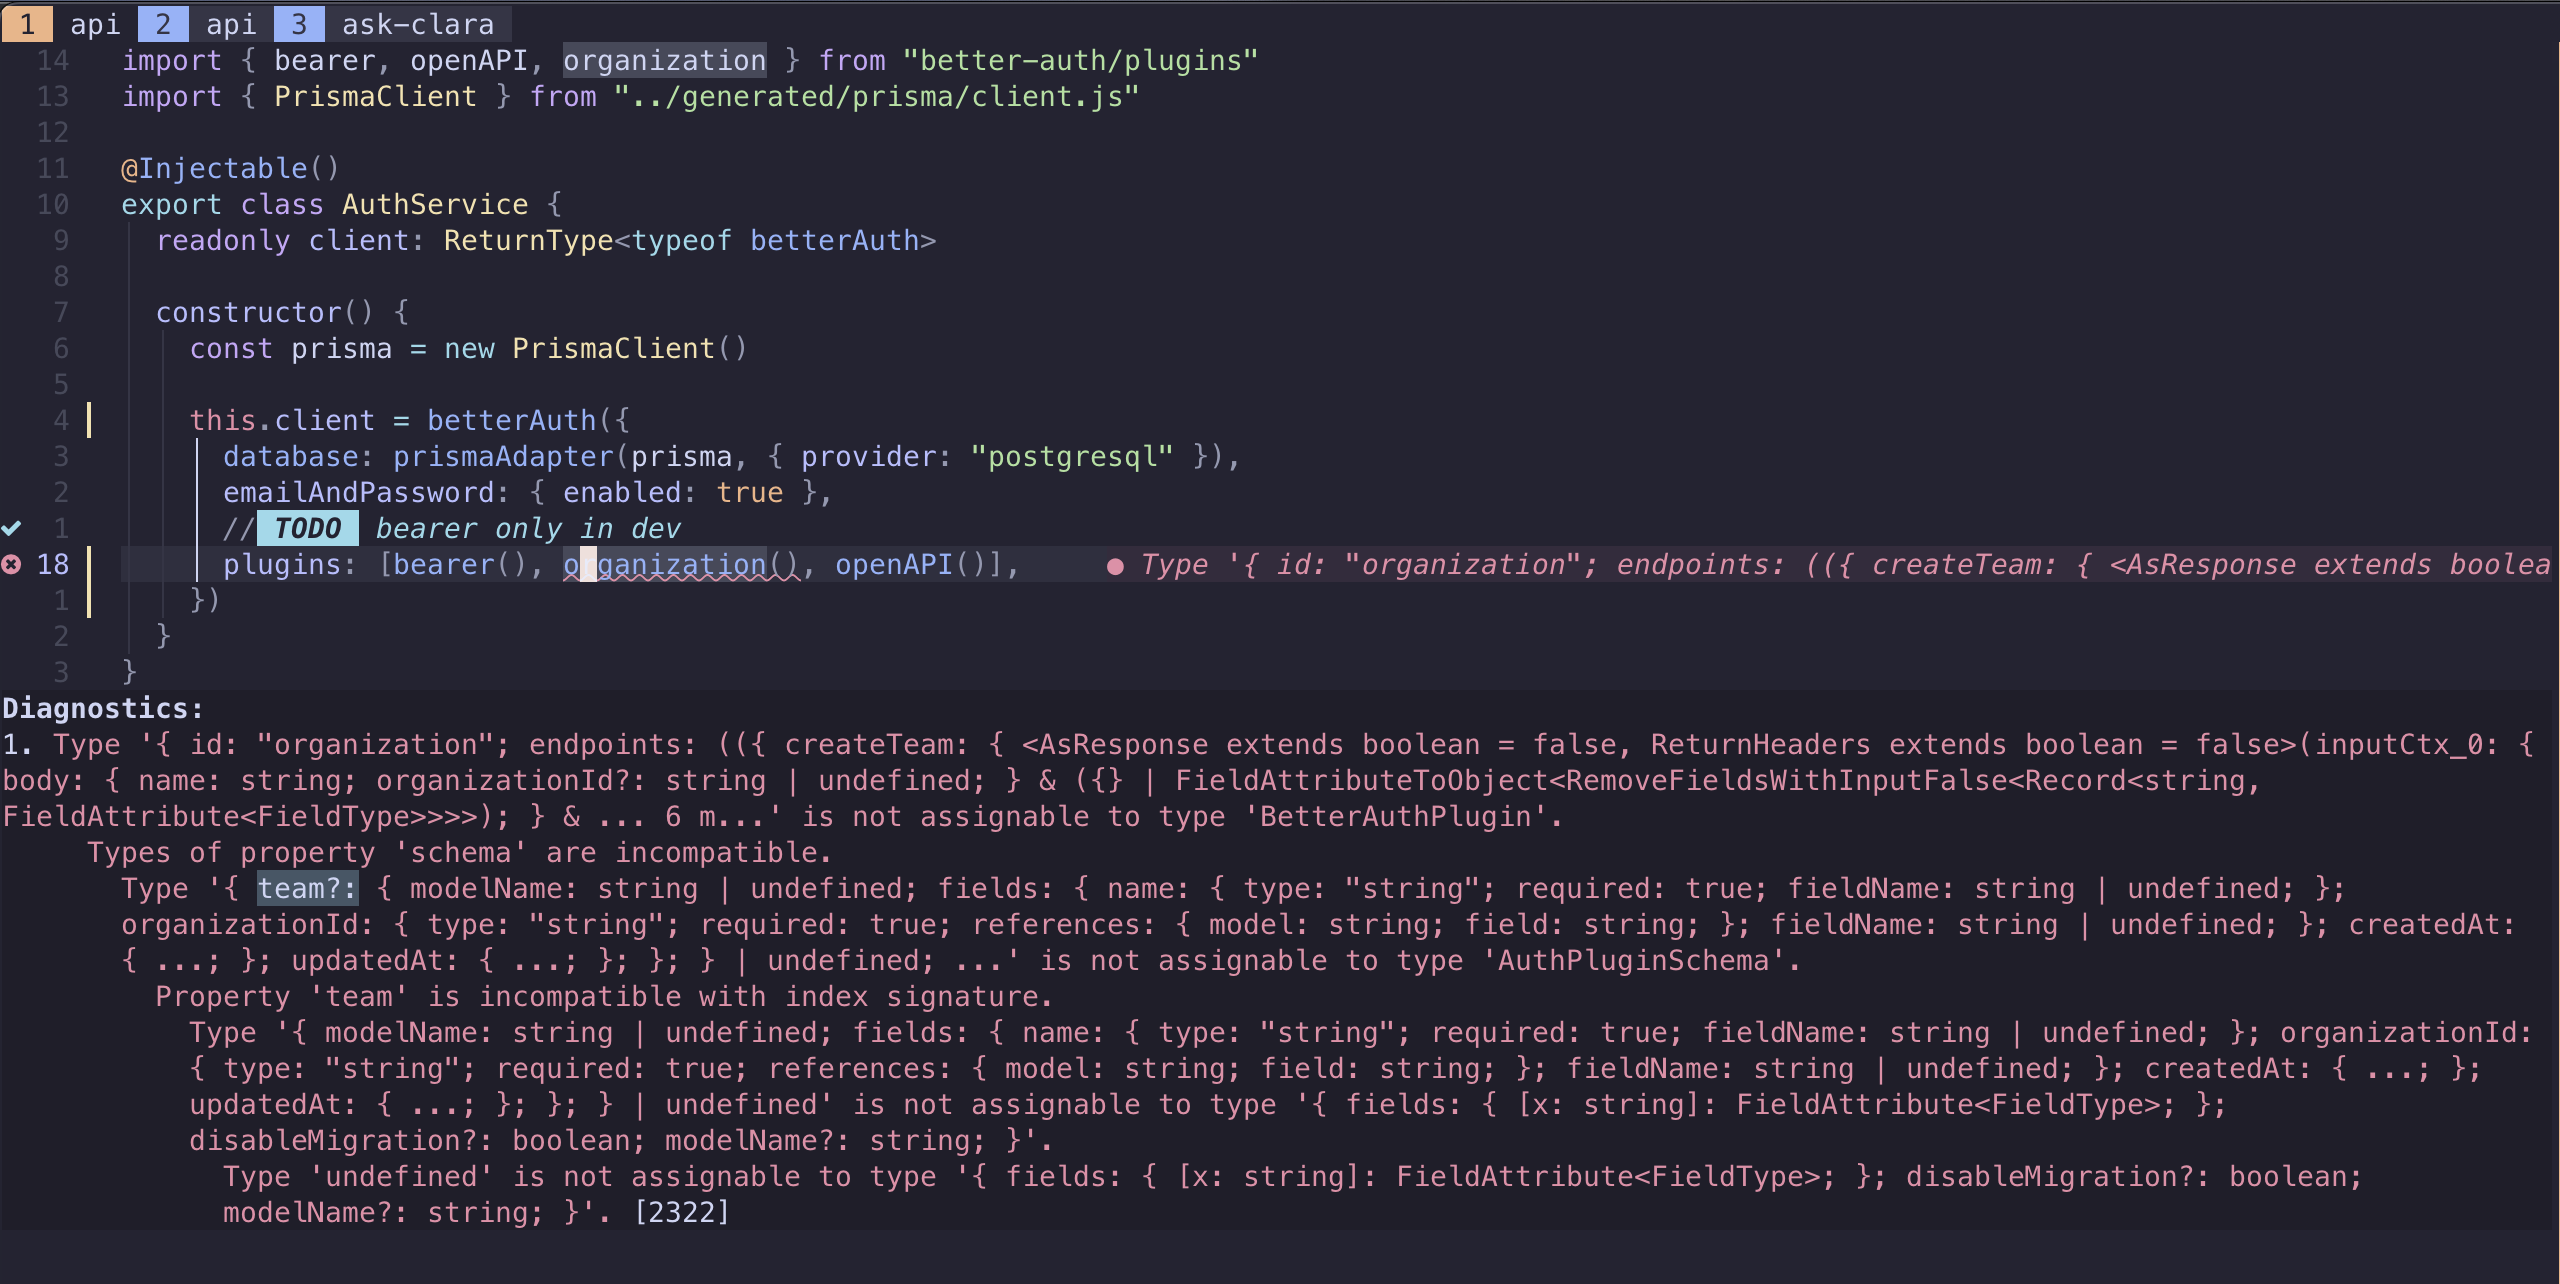Place cursor on PrismaClient import name
Viewport: 2560px width, 1284px height.
(375, 96)
